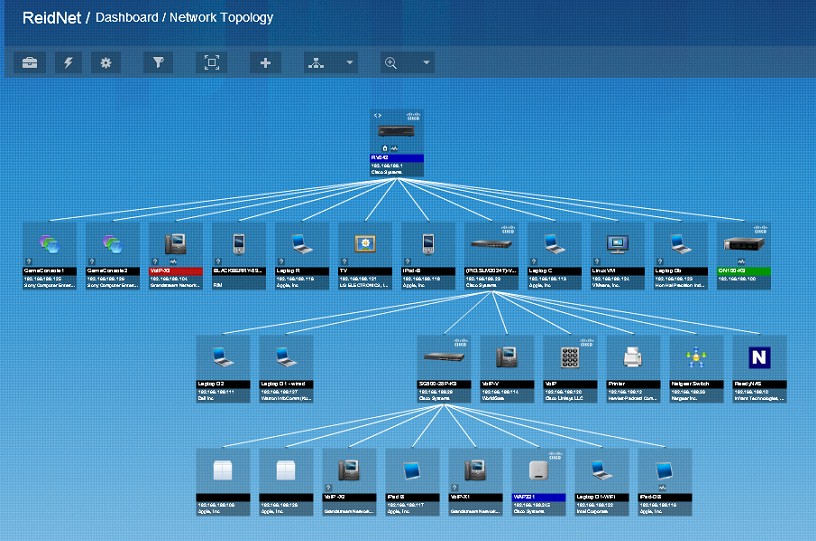This screenshot has width=816, height=541.
Task: Select the WiFi laptop Intel node
Action: click(602, 482)
